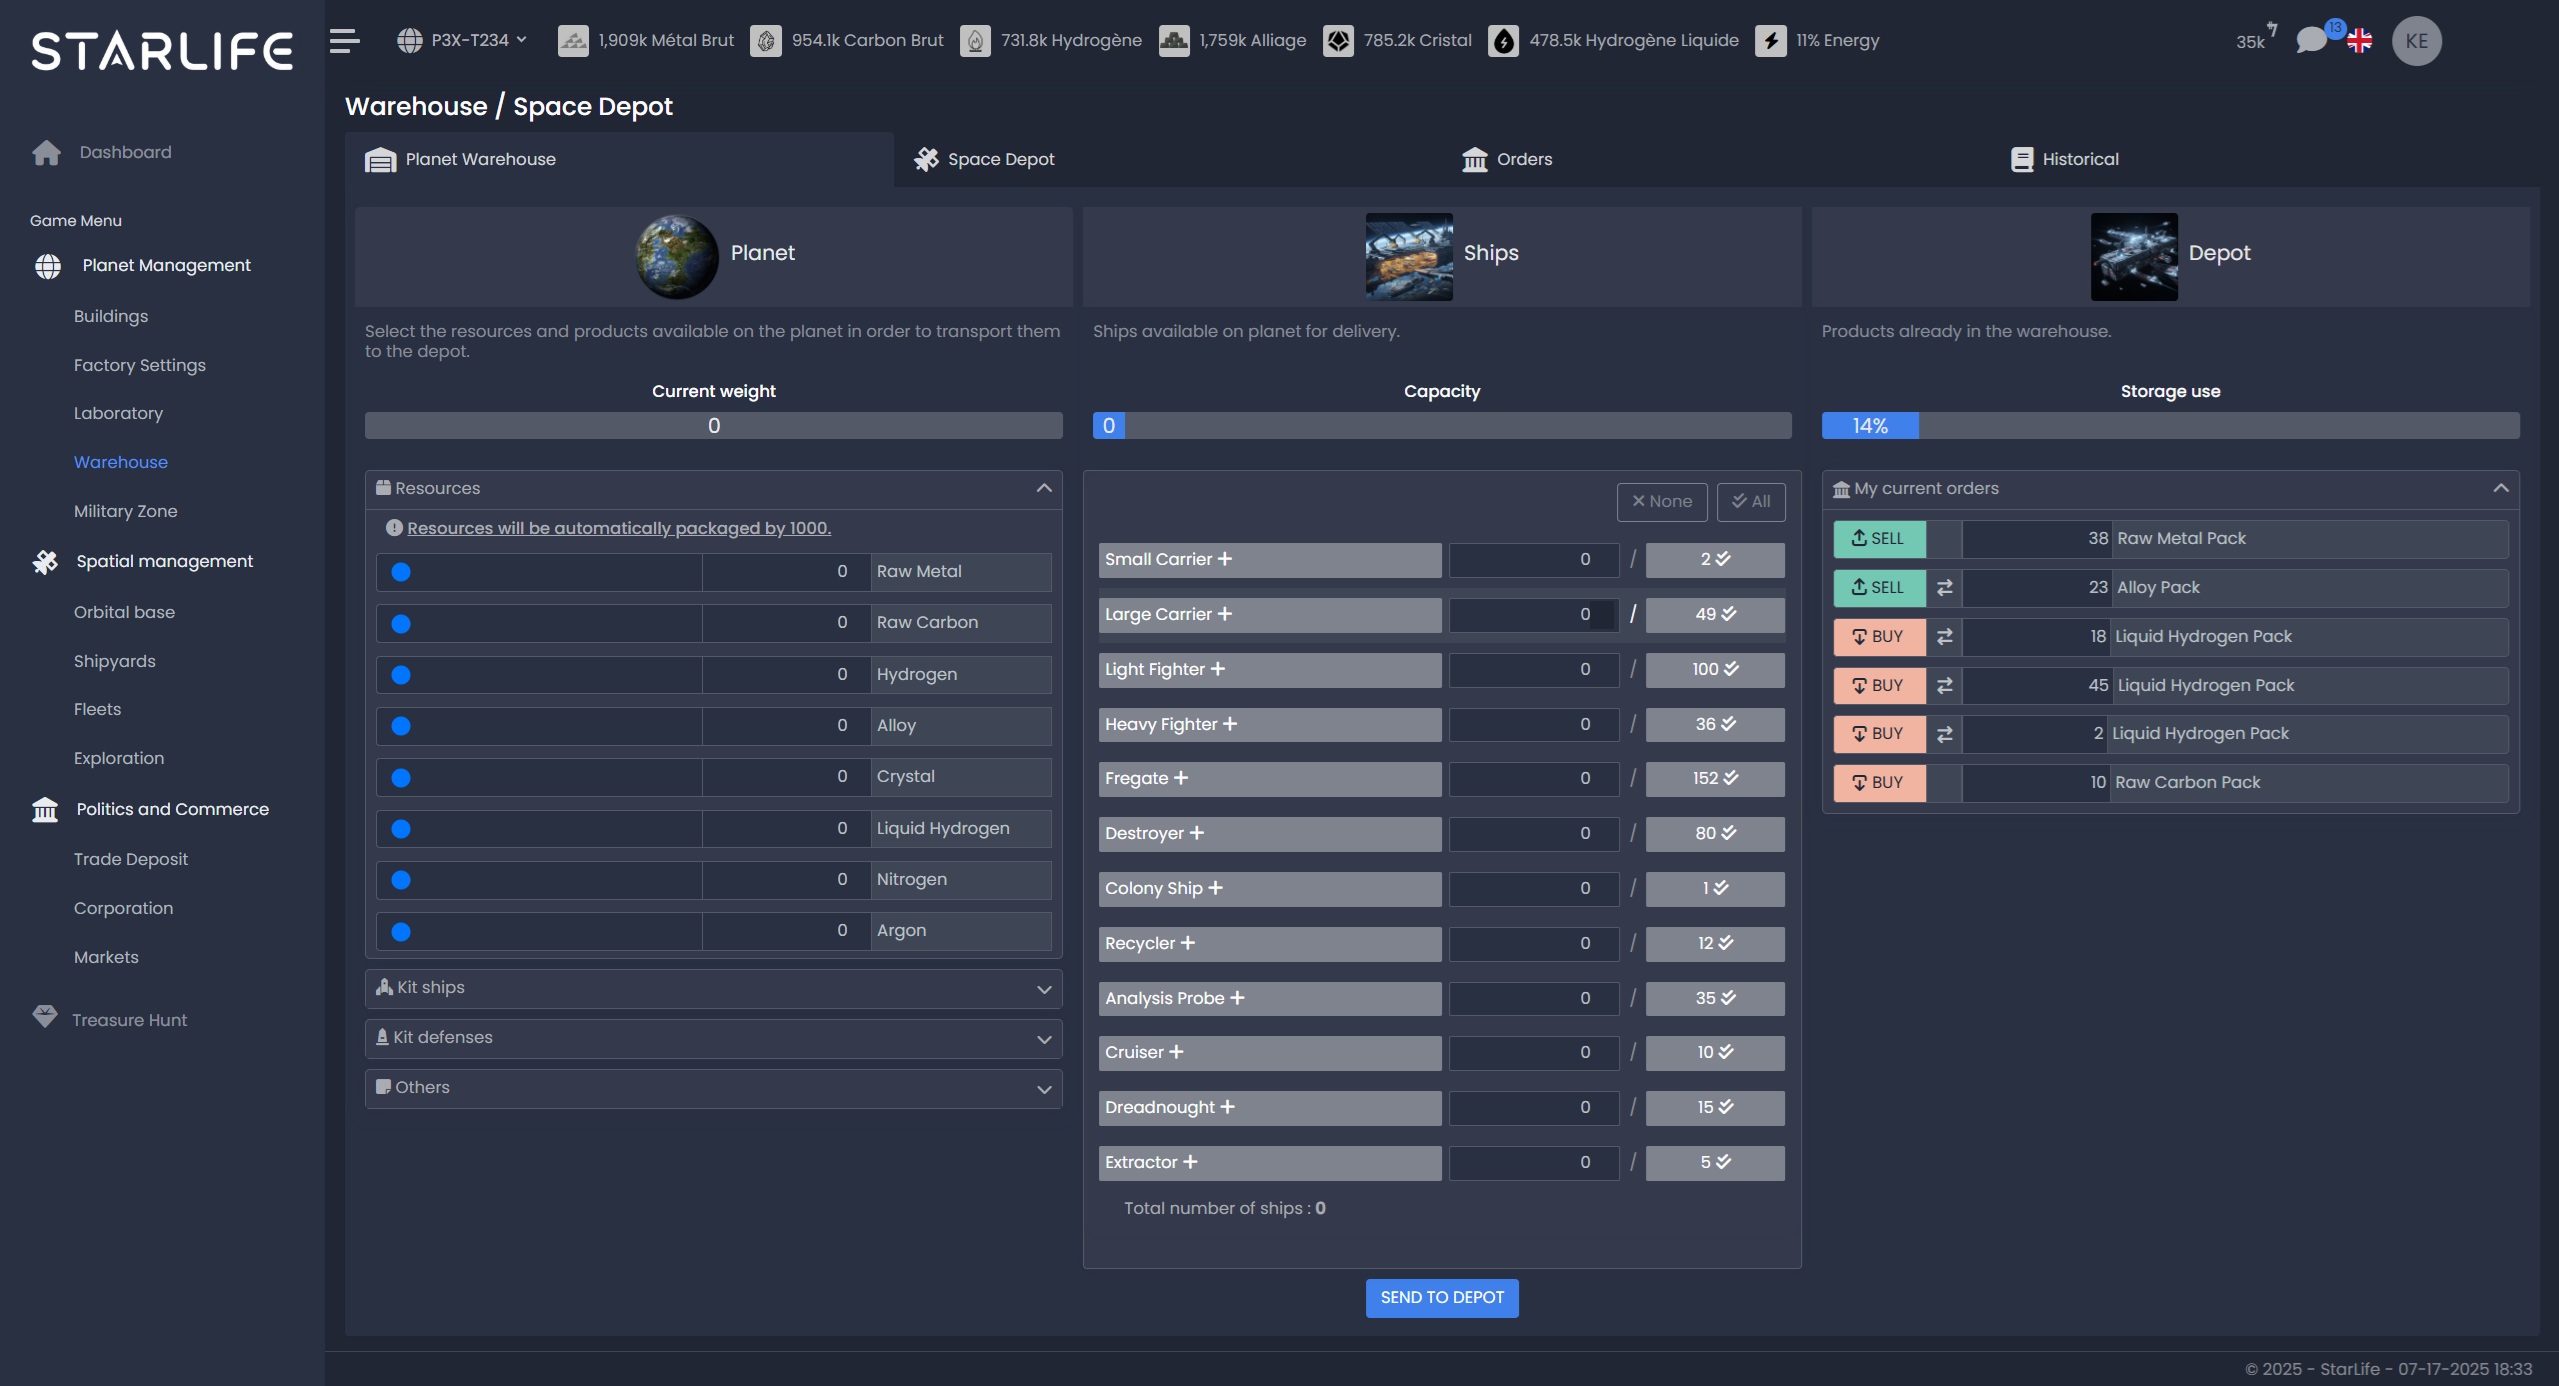Click swap arrows on Alloy Pack order
This screenshot has height=1386, width=2559.
(1944, 588)
